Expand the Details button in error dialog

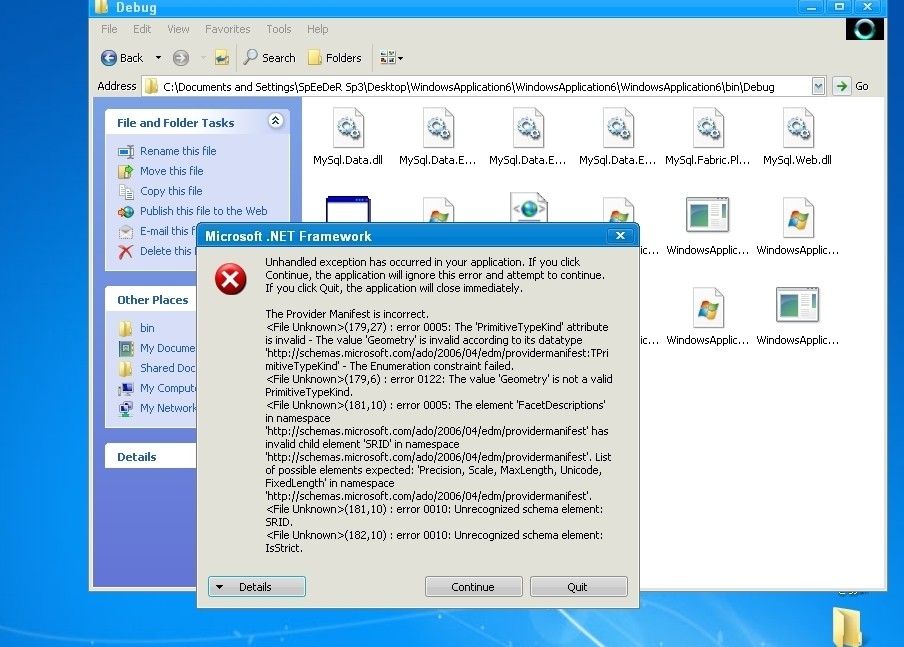[x=256, y=587]
